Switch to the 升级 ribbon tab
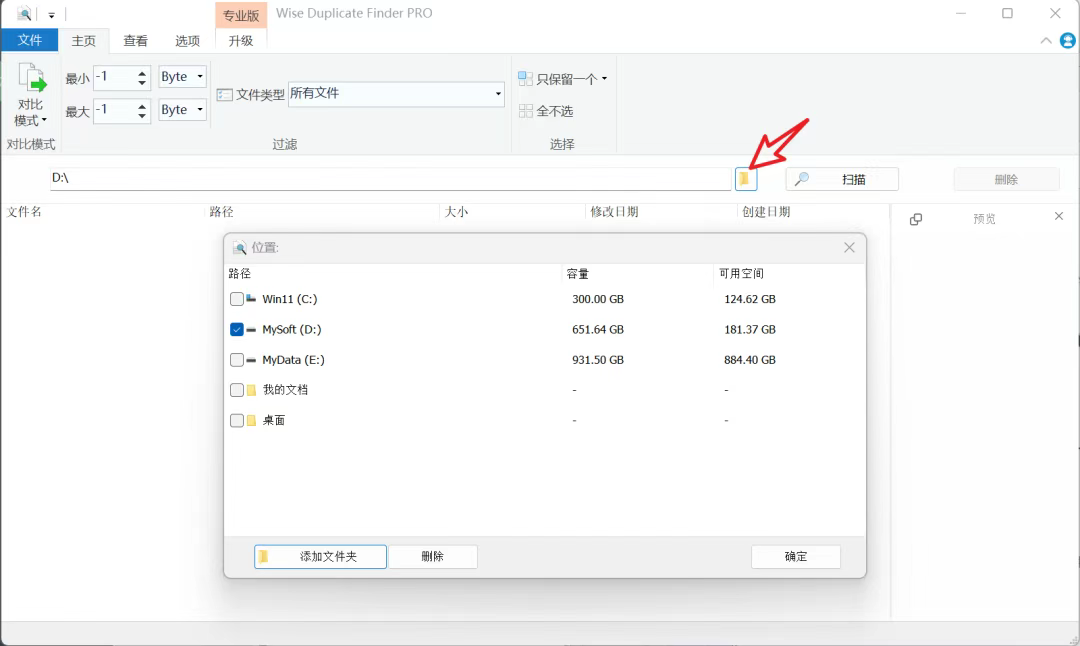The image size is (1080, 646). click(241, 41)
